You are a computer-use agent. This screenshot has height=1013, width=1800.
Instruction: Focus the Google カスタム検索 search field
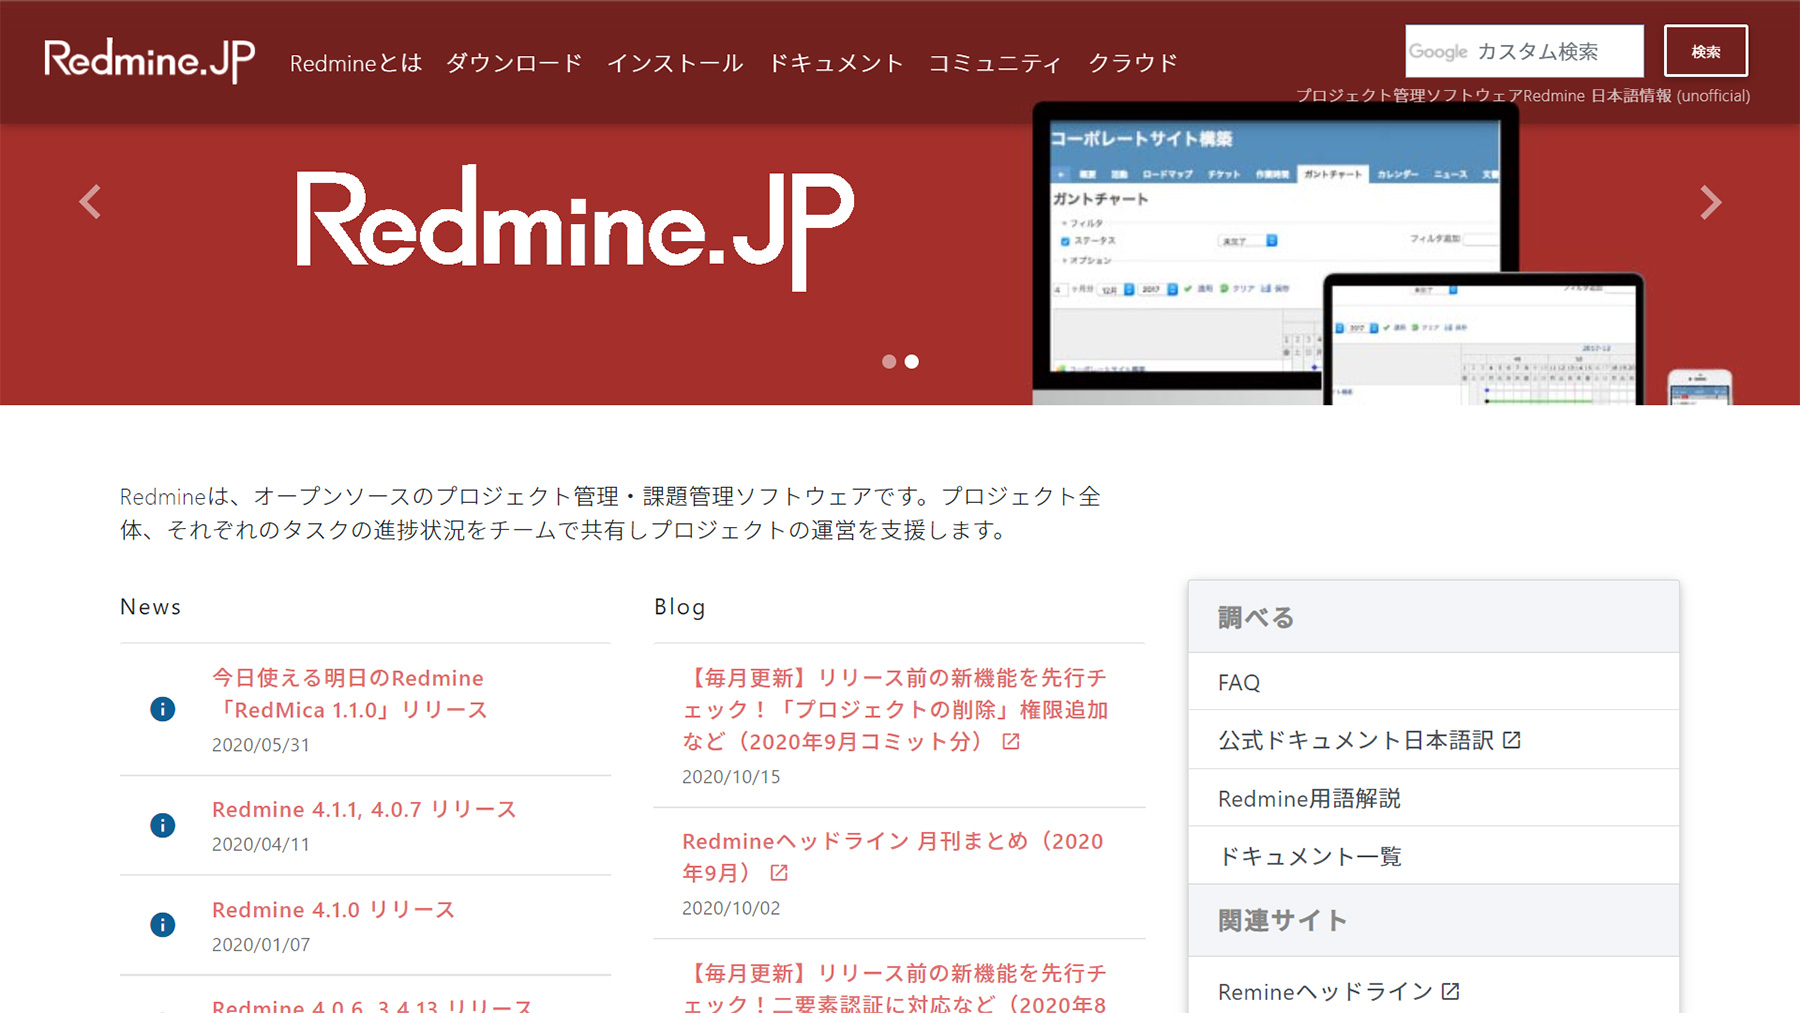1524,51
